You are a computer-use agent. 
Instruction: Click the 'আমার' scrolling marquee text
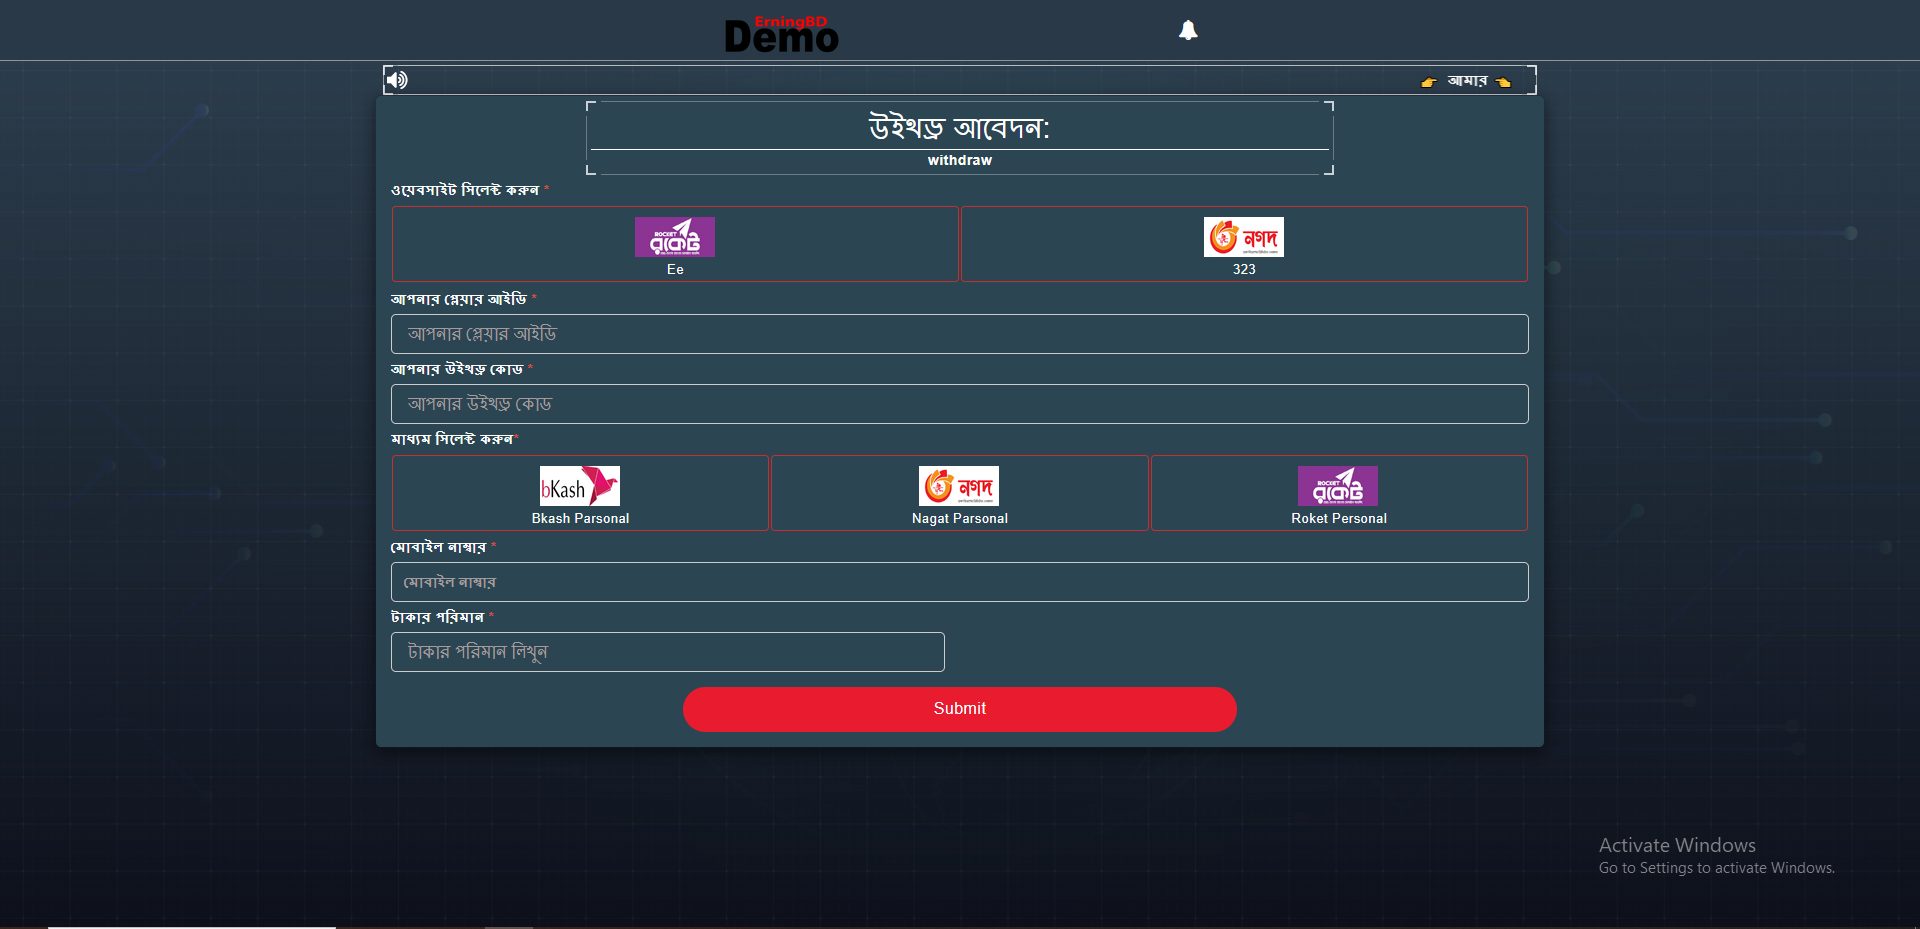(x=1467, y=81)
